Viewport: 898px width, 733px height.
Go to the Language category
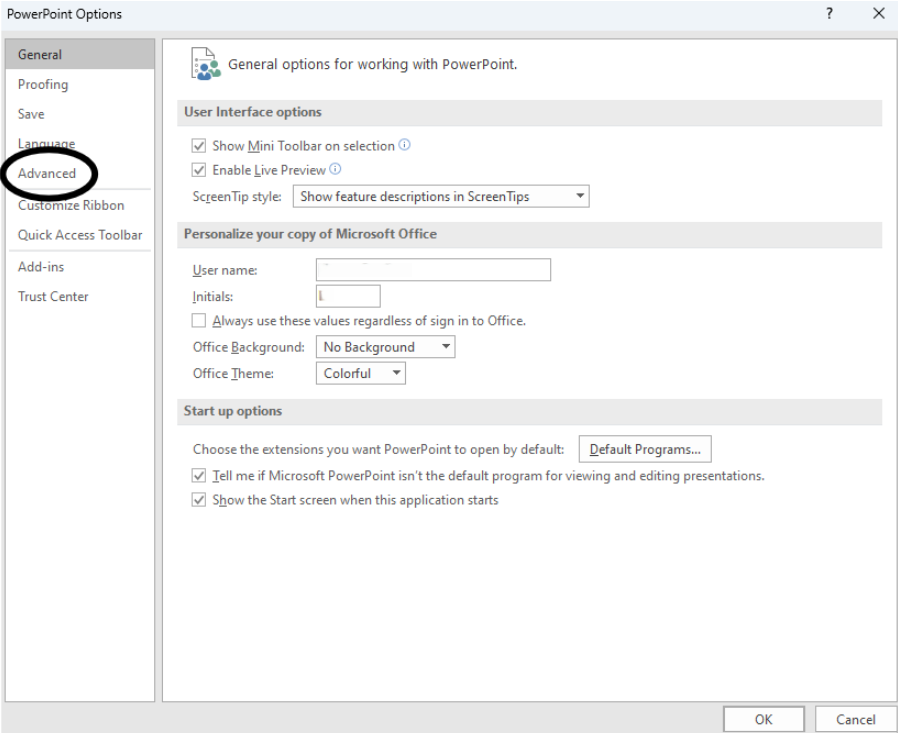[x=80, y=143]
